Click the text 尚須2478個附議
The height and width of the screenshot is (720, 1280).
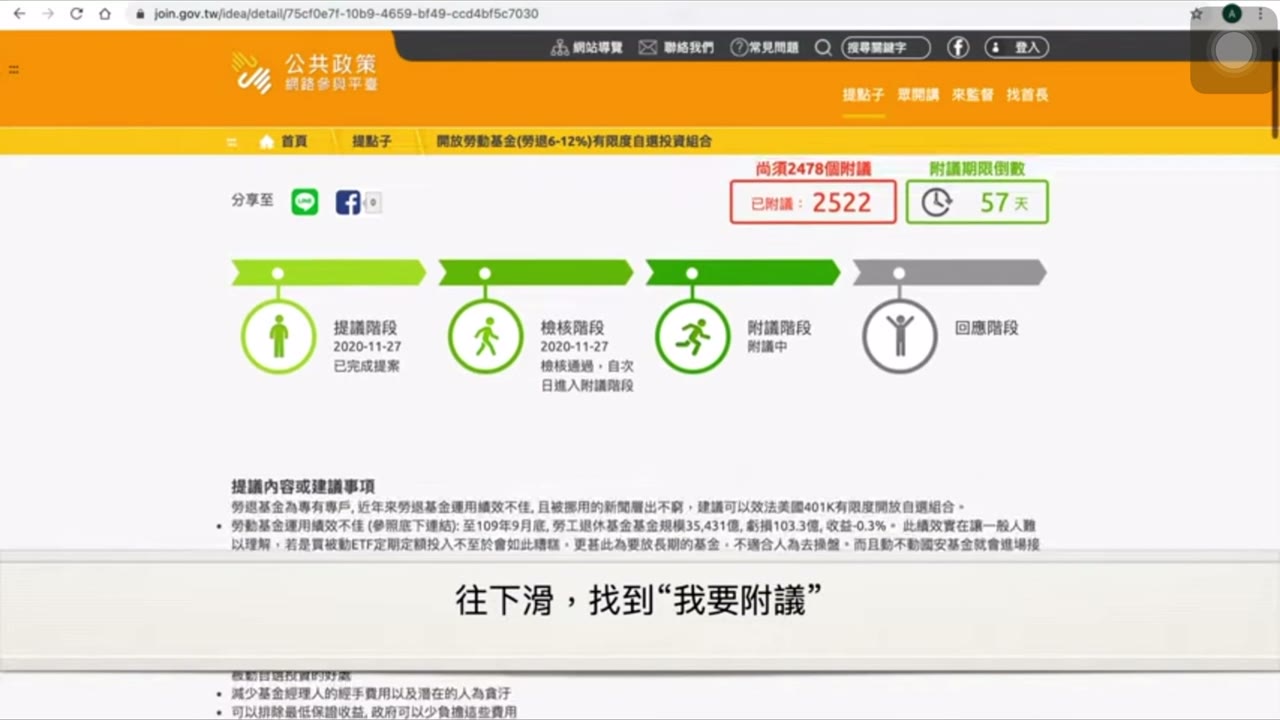813,169
